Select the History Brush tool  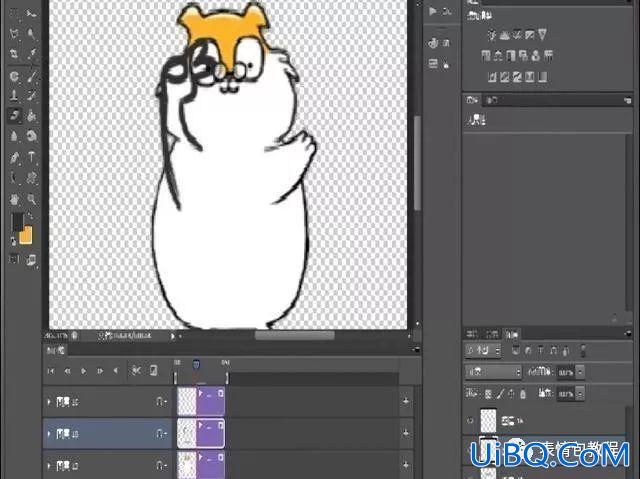click(31, 96)
